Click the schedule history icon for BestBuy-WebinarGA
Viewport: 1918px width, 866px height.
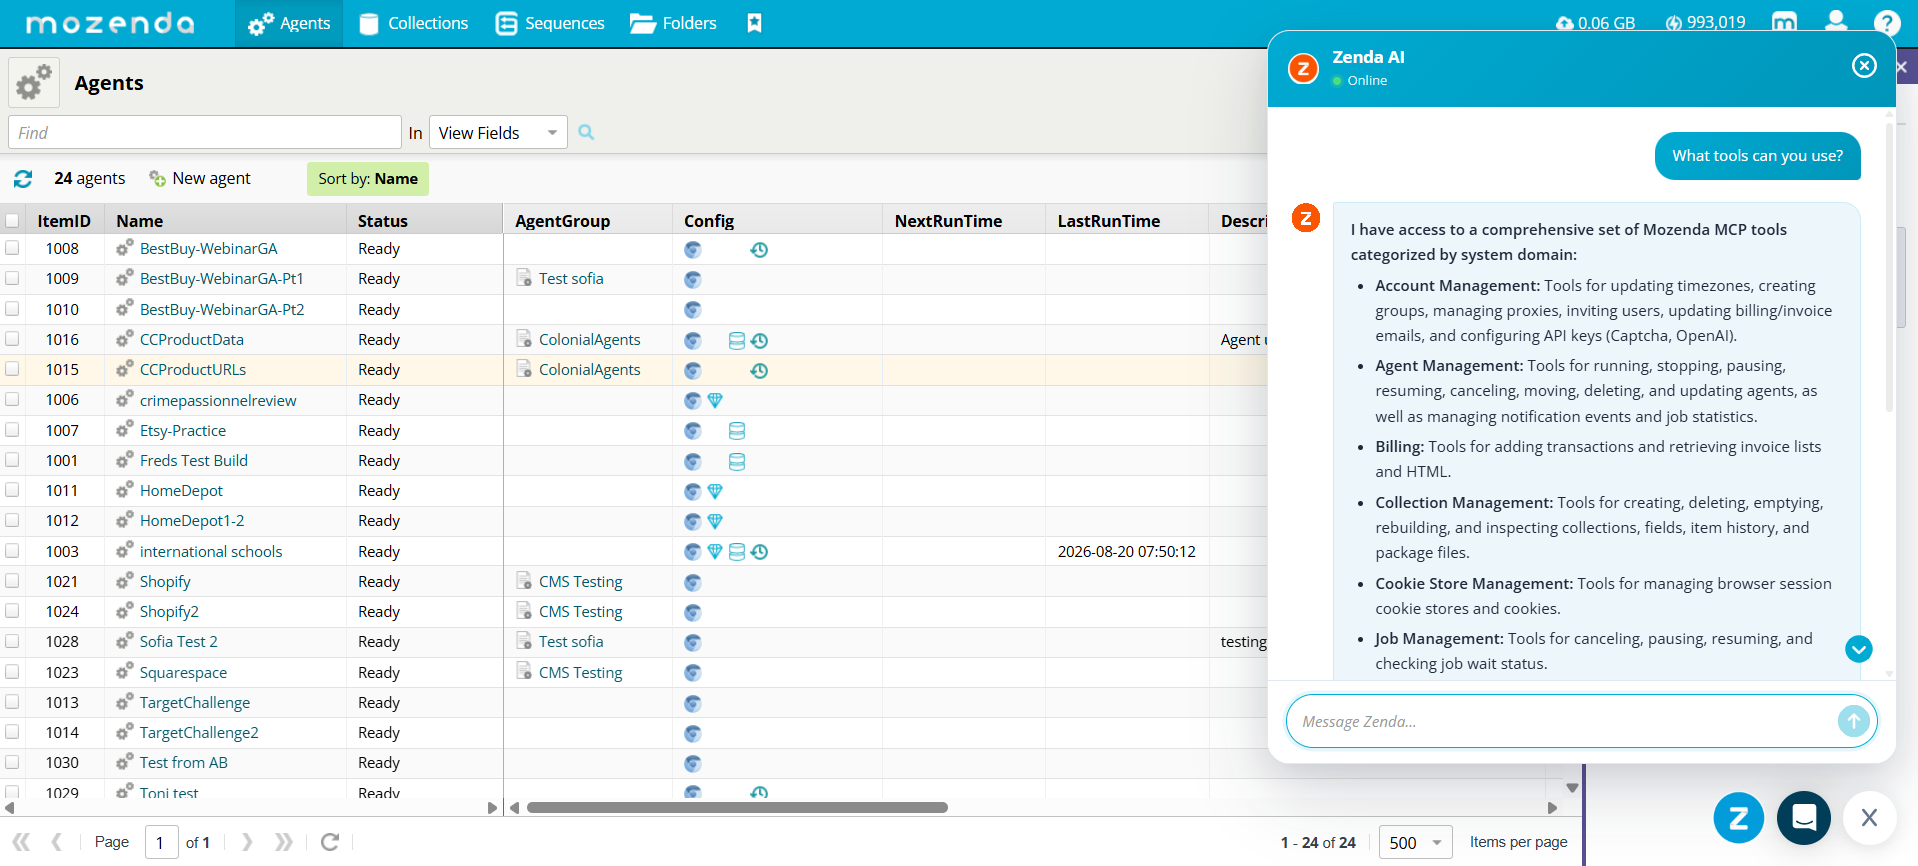point(759,249)
